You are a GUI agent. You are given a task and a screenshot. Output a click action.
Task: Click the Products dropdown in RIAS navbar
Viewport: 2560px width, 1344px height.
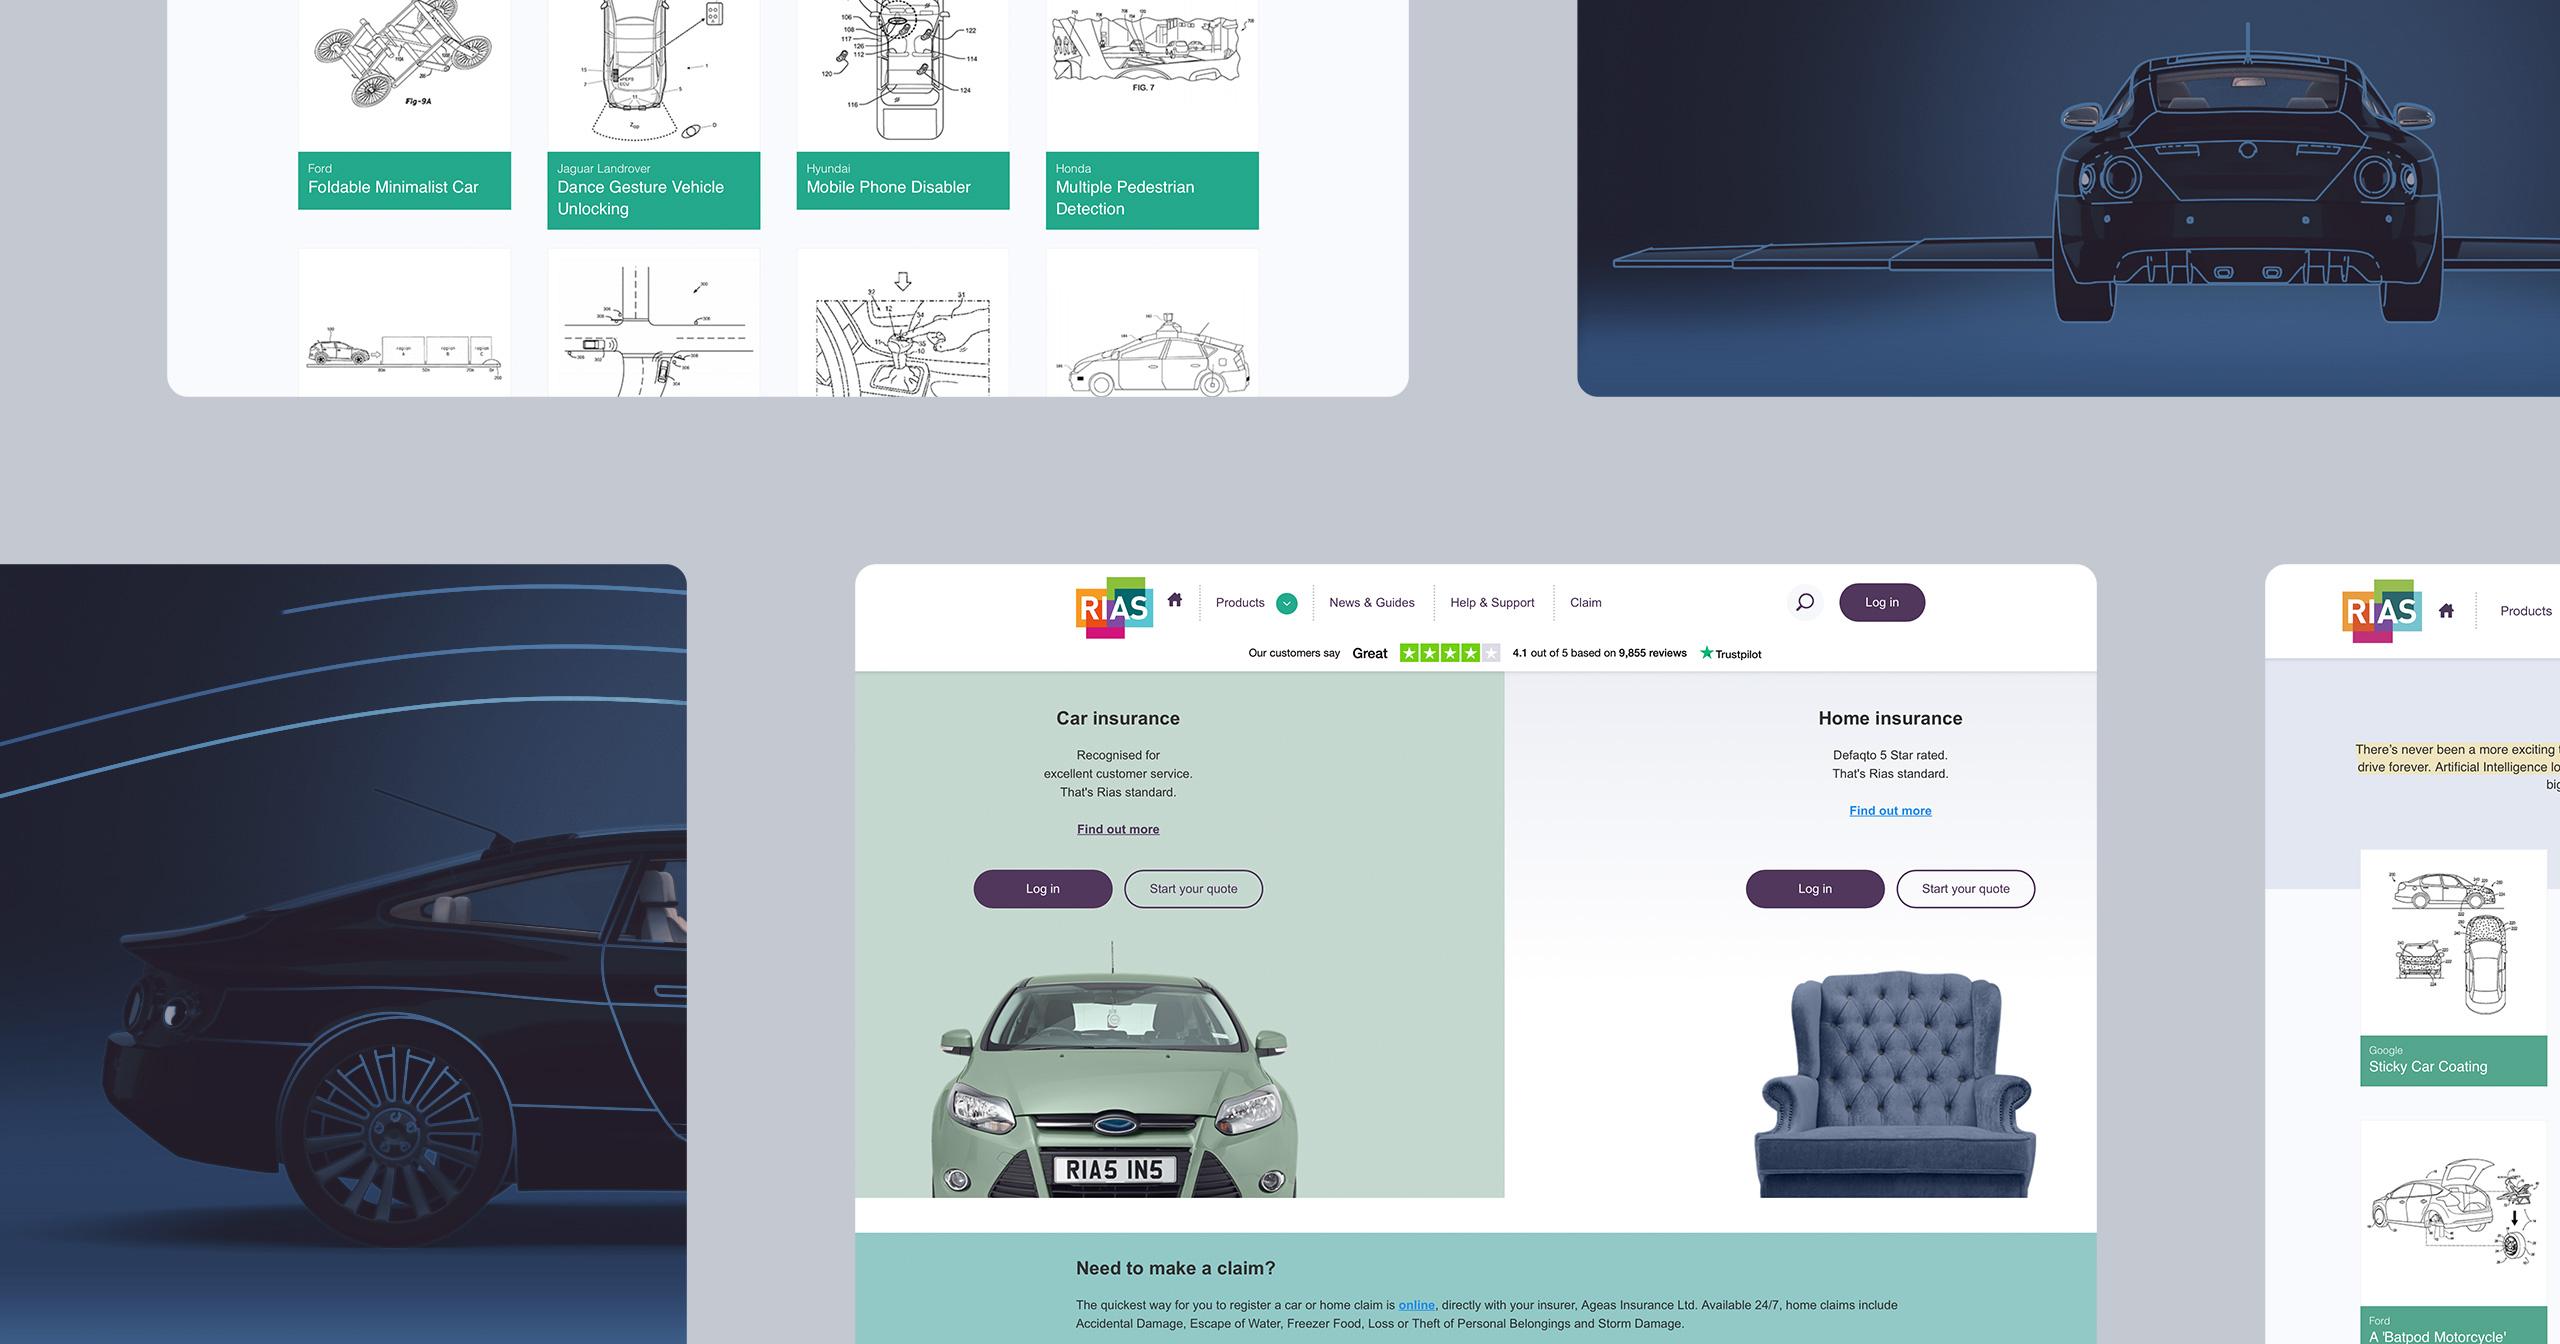[1253, 603]
